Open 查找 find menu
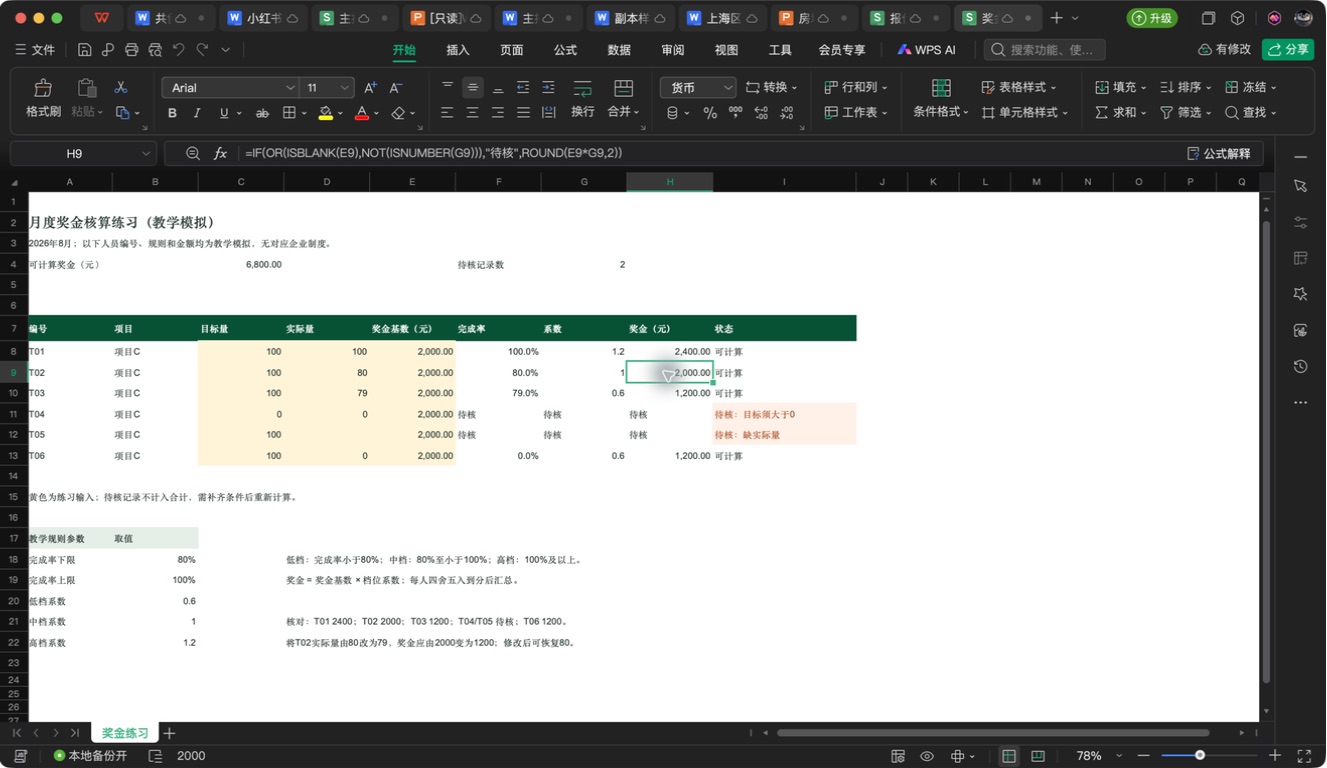The height and width of the screenshot is (768, 1327). (1250, 113)
